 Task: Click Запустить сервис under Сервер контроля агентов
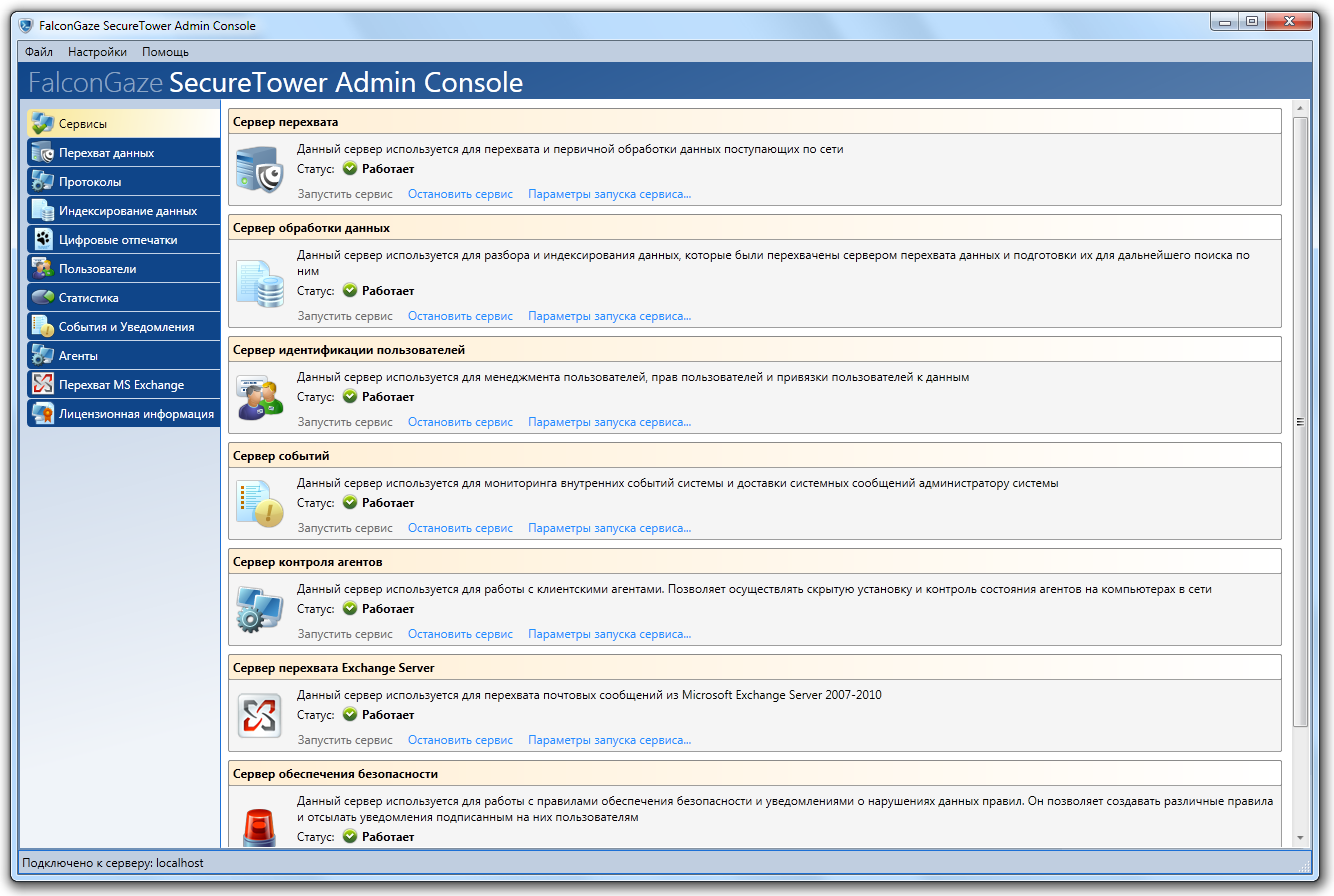click(345, 634)
